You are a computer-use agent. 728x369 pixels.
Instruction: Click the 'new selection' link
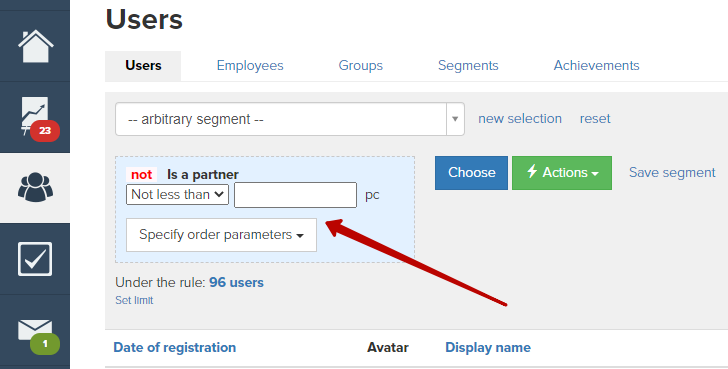tap(520, 119)
